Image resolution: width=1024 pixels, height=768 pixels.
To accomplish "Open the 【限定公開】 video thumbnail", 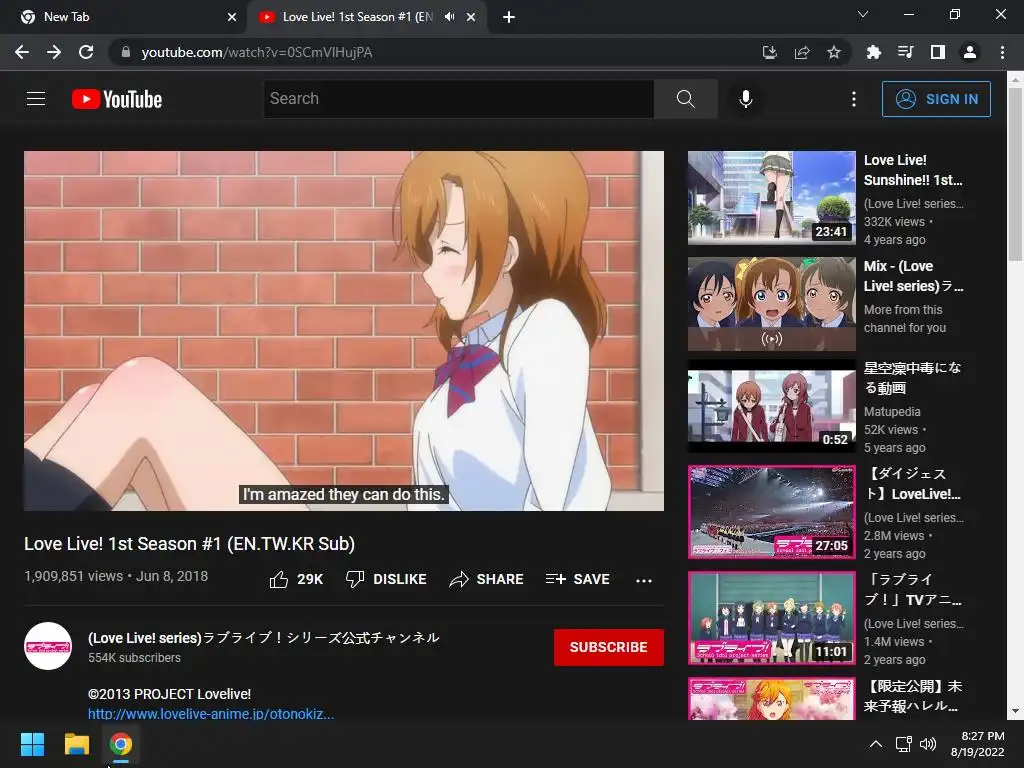I will [771, 698].
